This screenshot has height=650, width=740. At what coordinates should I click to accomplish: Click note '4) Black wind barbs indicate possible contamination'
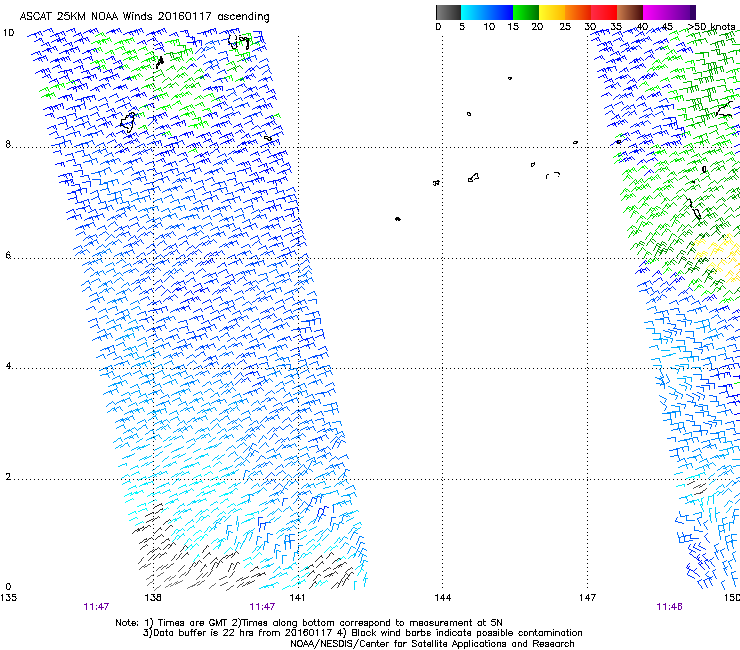[x=460, y=633]
